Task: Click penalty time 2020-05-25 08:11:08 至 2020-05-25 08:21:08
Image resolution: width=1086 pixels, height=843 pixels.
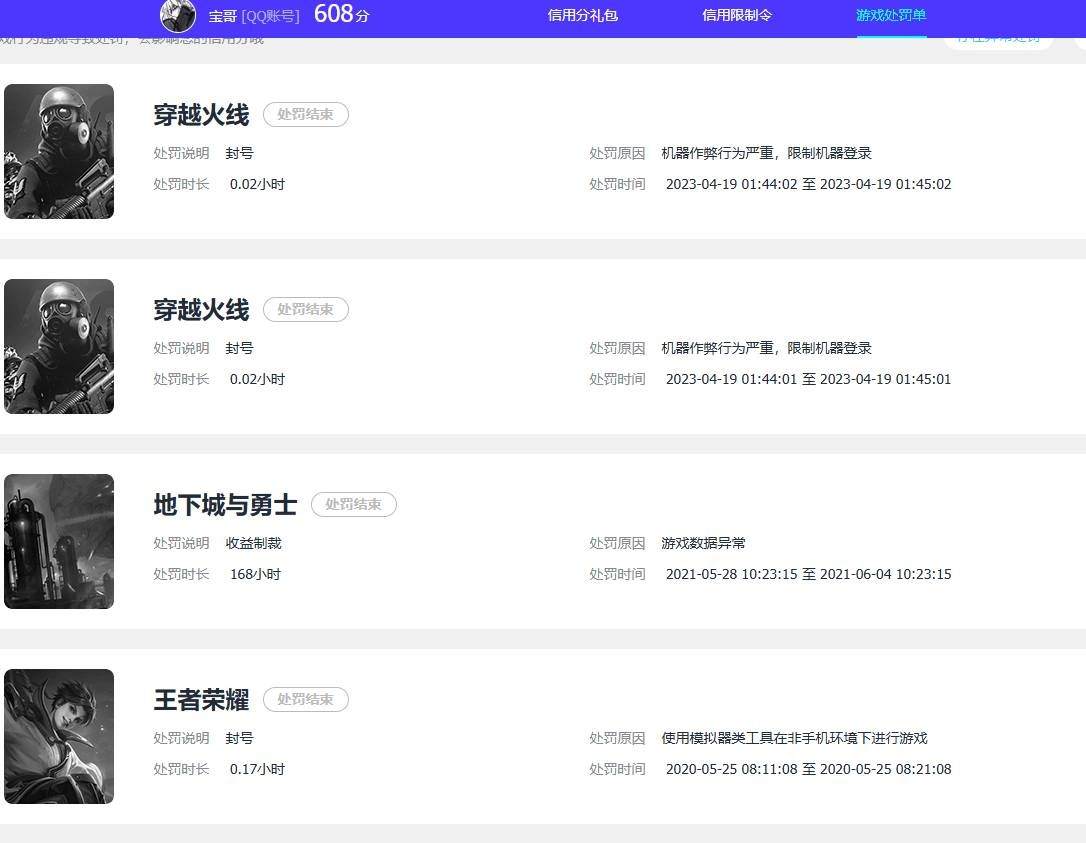Action: point(808,770)
